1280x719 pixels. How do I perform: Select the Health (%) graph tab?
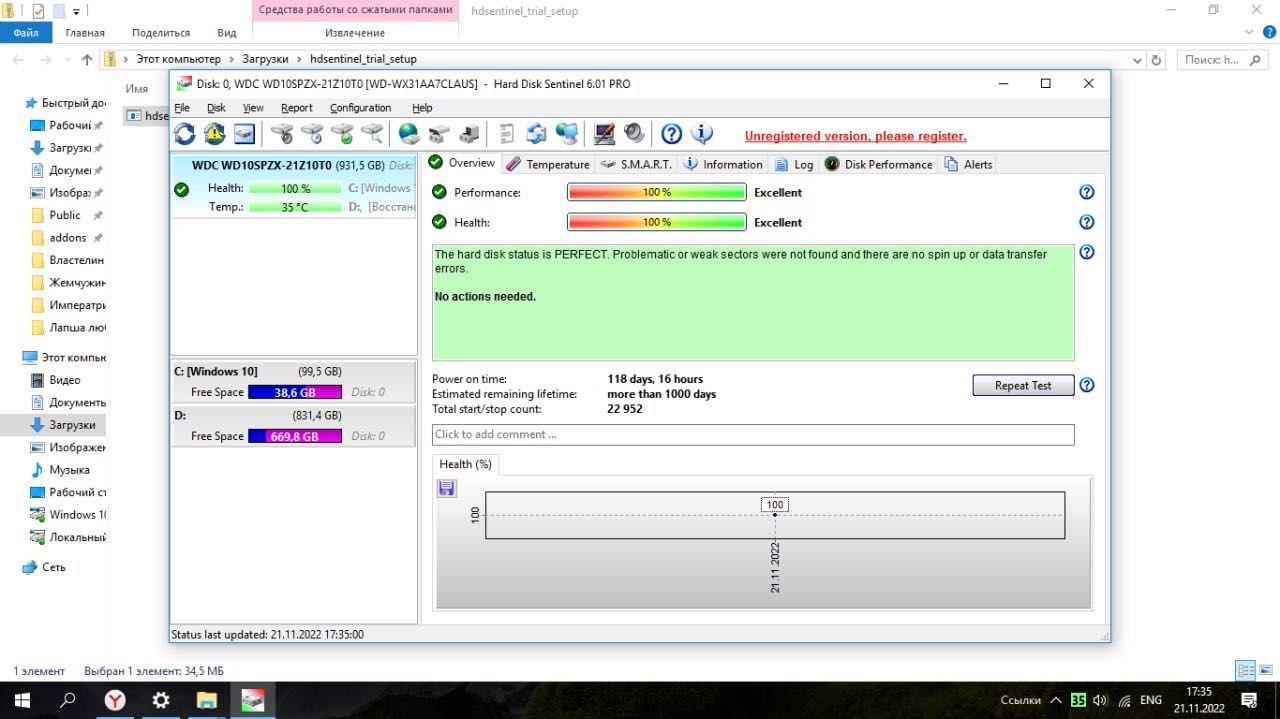(465, 464)
